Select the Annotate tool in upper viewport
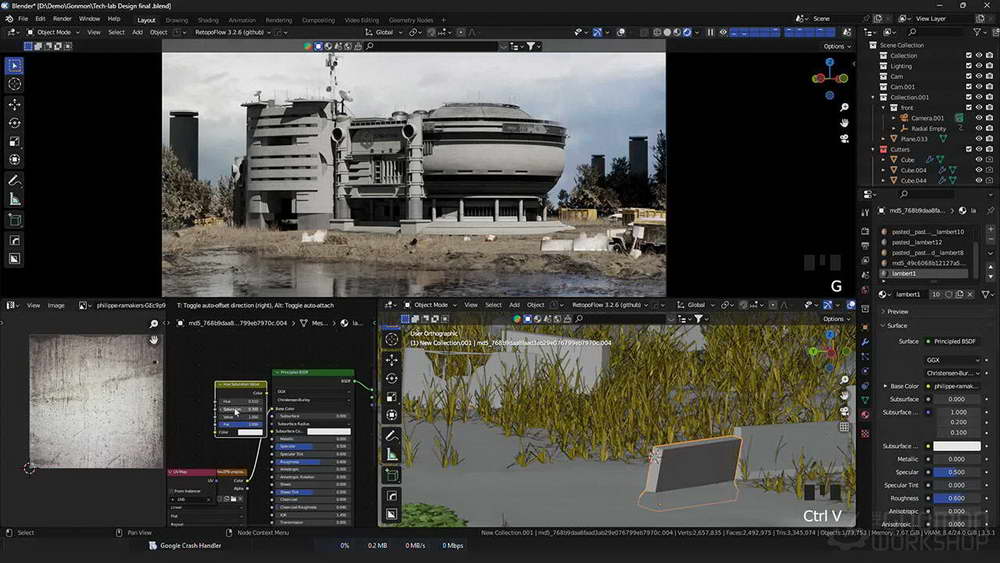 15,181
